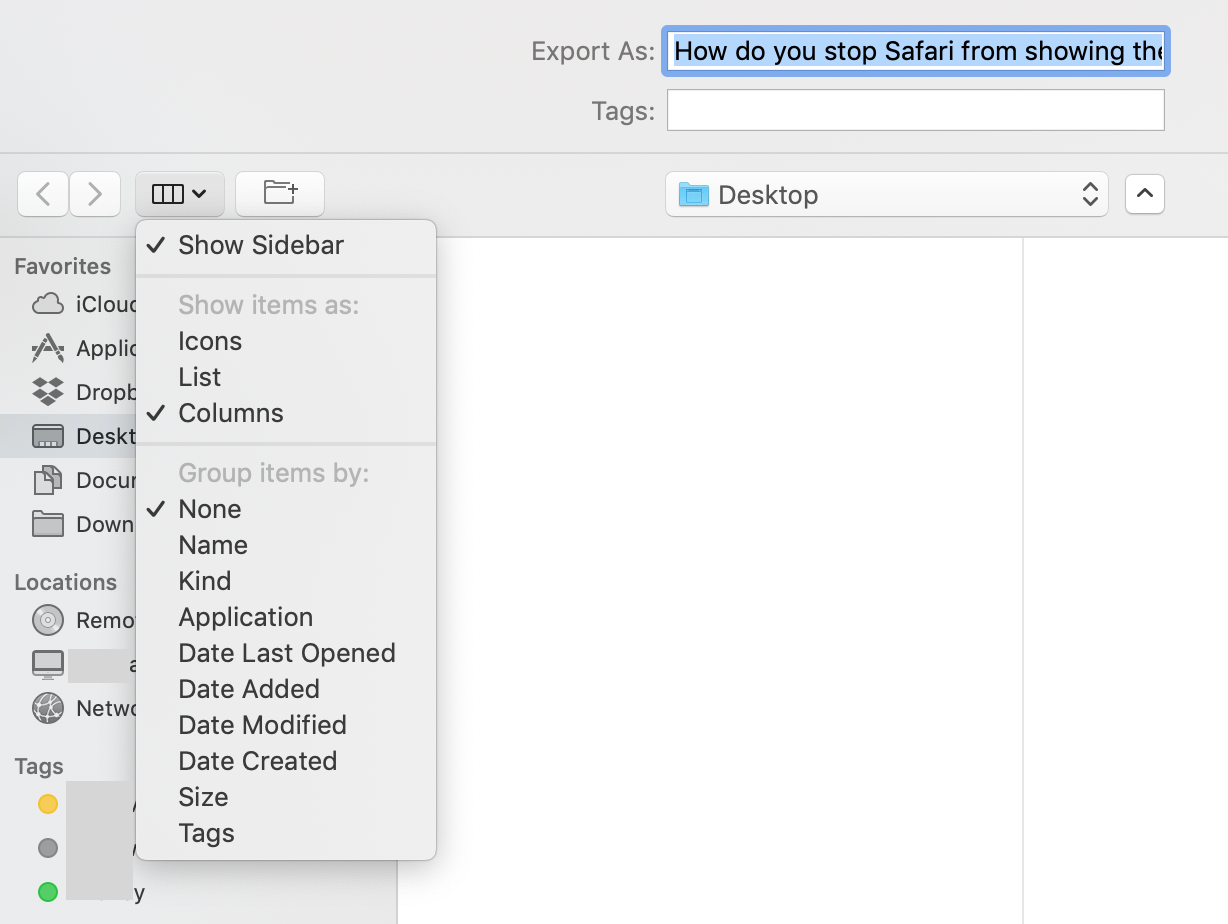
Task: Select Columns view option
Action: (x=286, y=413)
